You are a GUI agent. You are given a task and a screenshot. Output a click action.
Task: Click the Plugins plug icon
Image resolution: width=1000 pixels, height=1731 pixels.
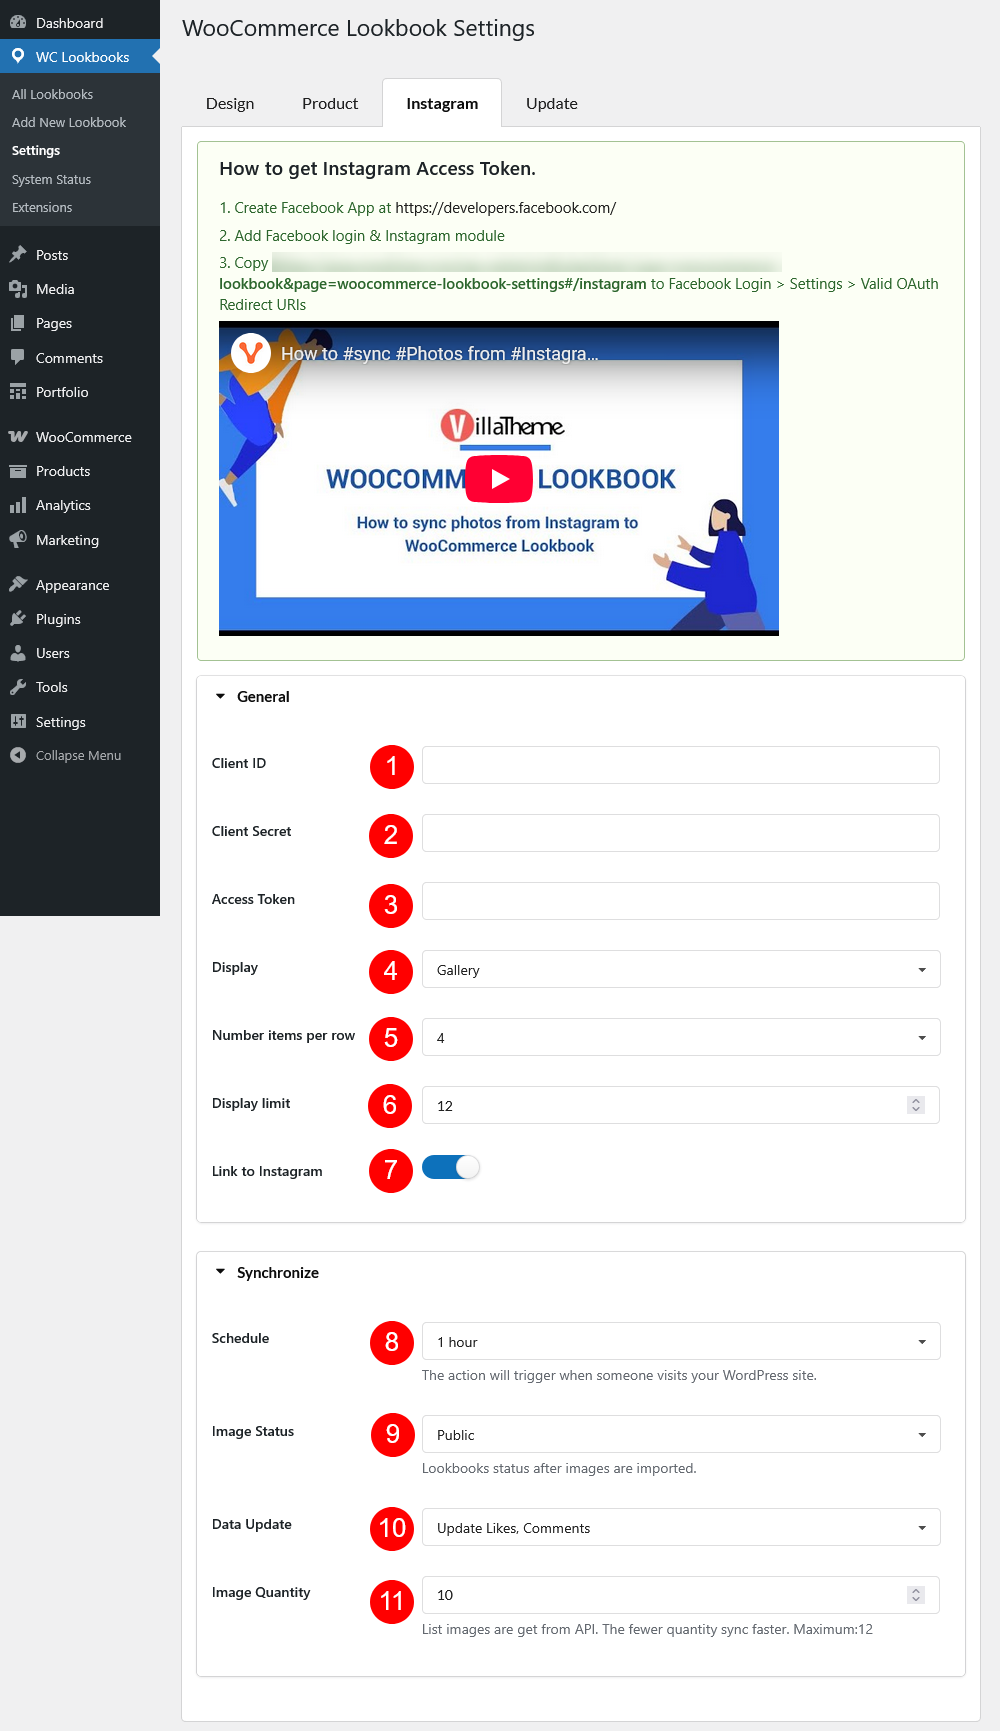coord(18,619)
